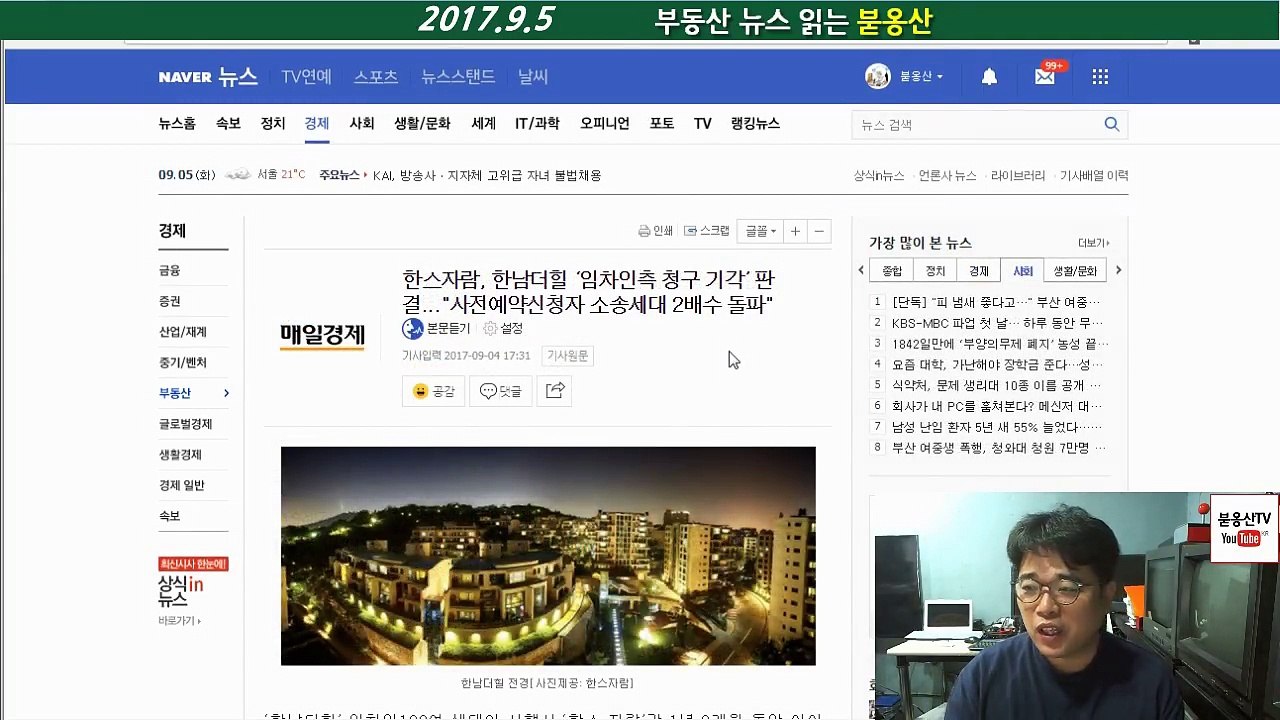Open the 경제 일반 sidebar category
1280x720 pixels.
181,485
